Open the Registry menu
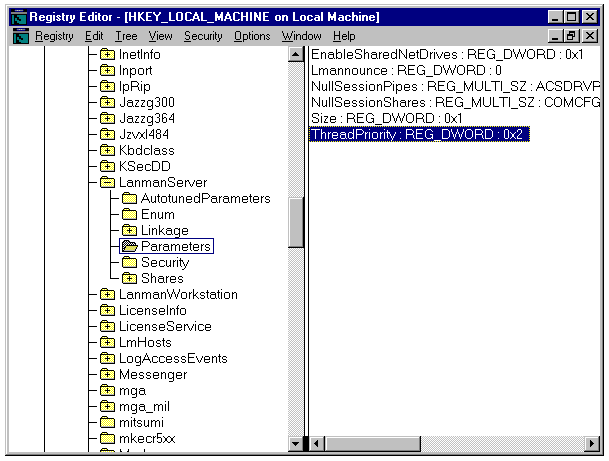 click(54, 36)
